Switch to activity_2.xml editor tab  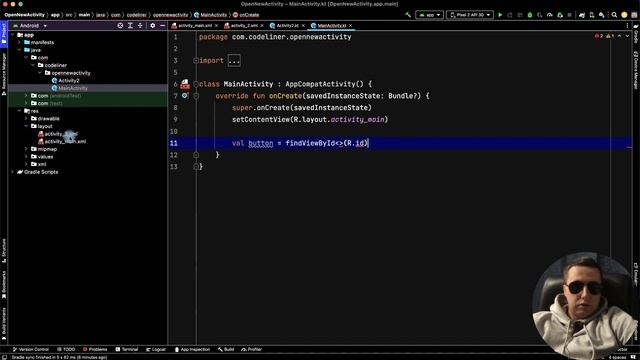coord(244,26)
